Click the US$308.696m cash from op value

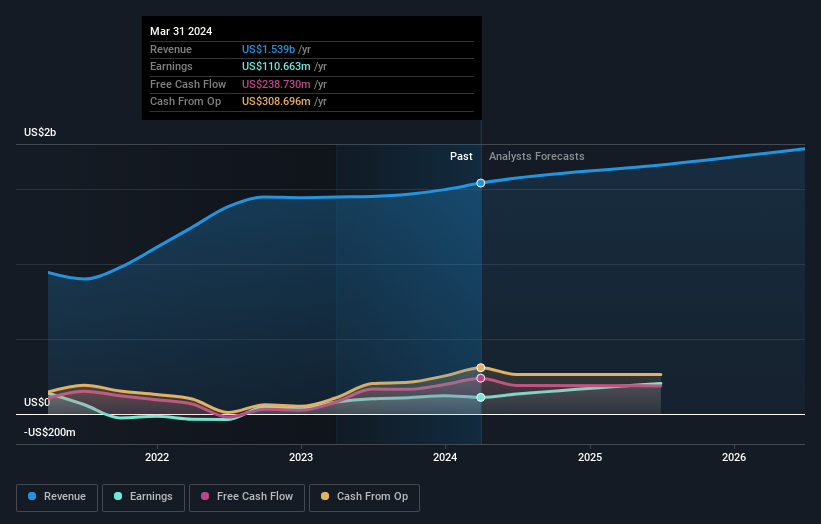coord(276,102)
